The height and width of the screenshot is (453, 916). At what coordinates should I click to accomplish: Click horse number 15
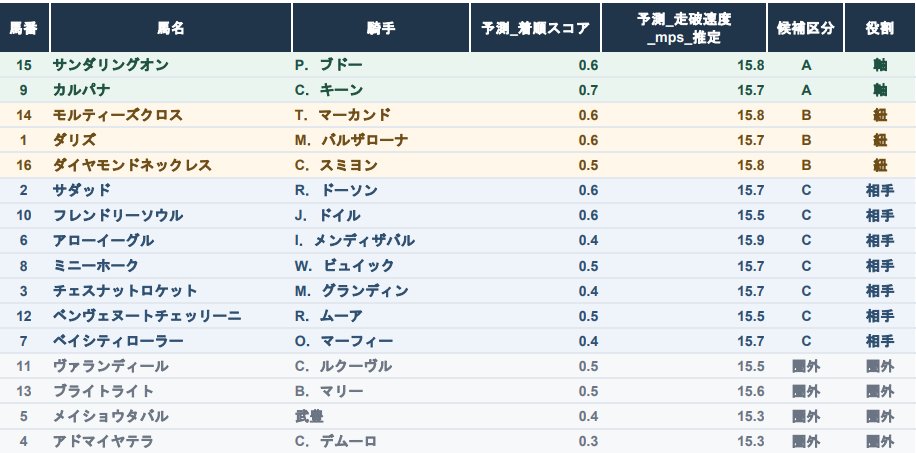pyautogui.click(x=24, y=65)
